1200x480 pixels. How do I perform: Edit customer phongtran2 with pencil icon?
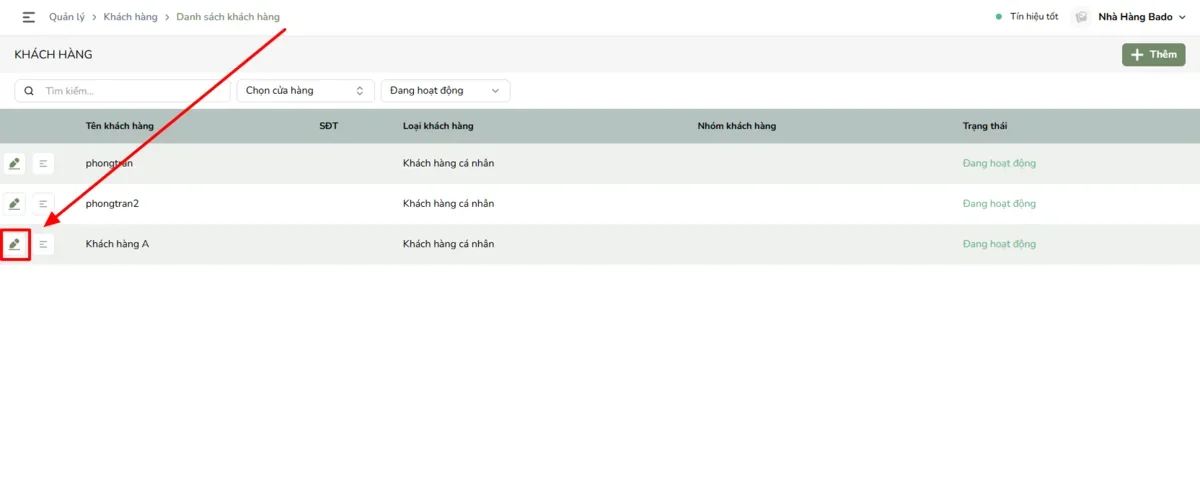pos(14,204)
